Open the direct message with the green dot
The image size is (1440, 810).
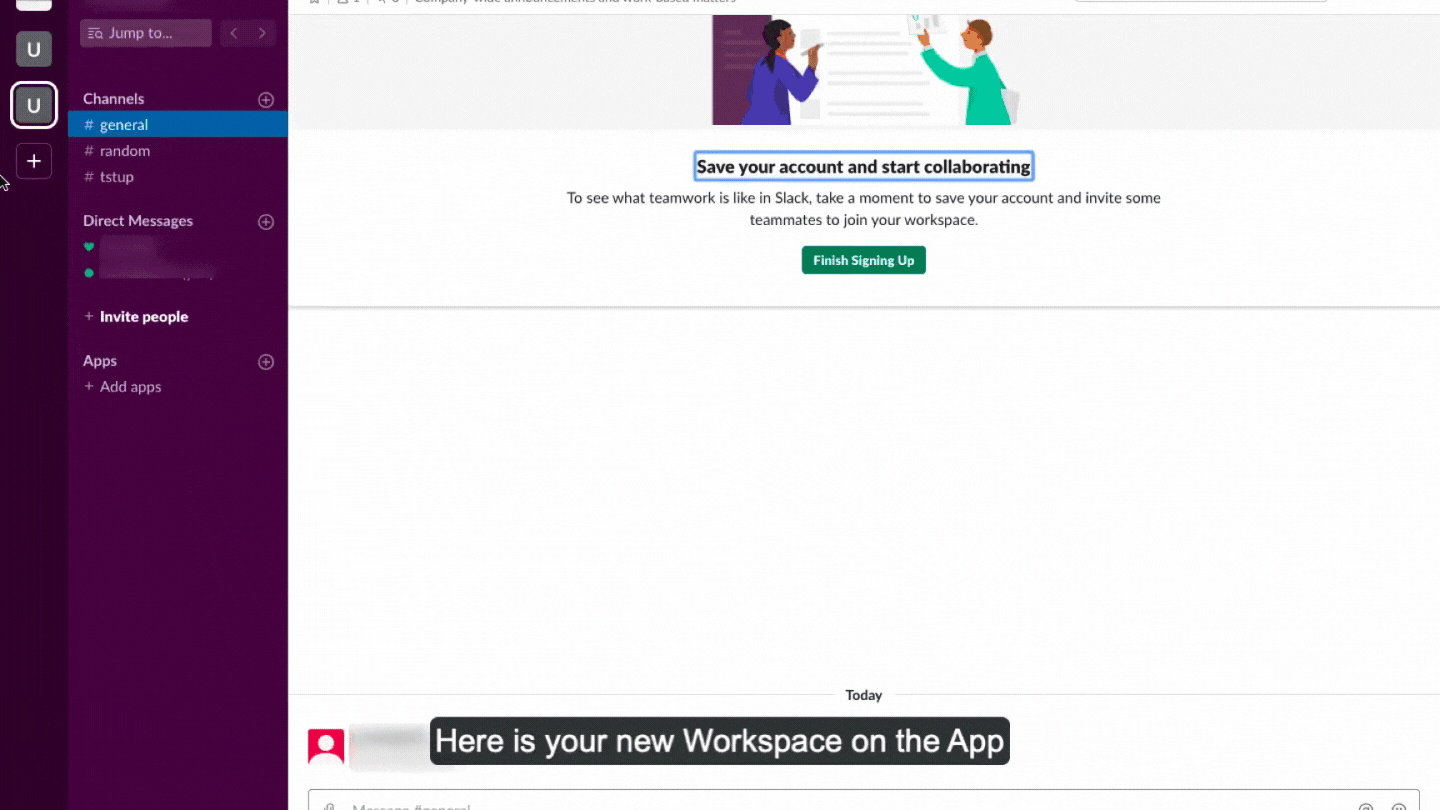[x=178, y=272]
